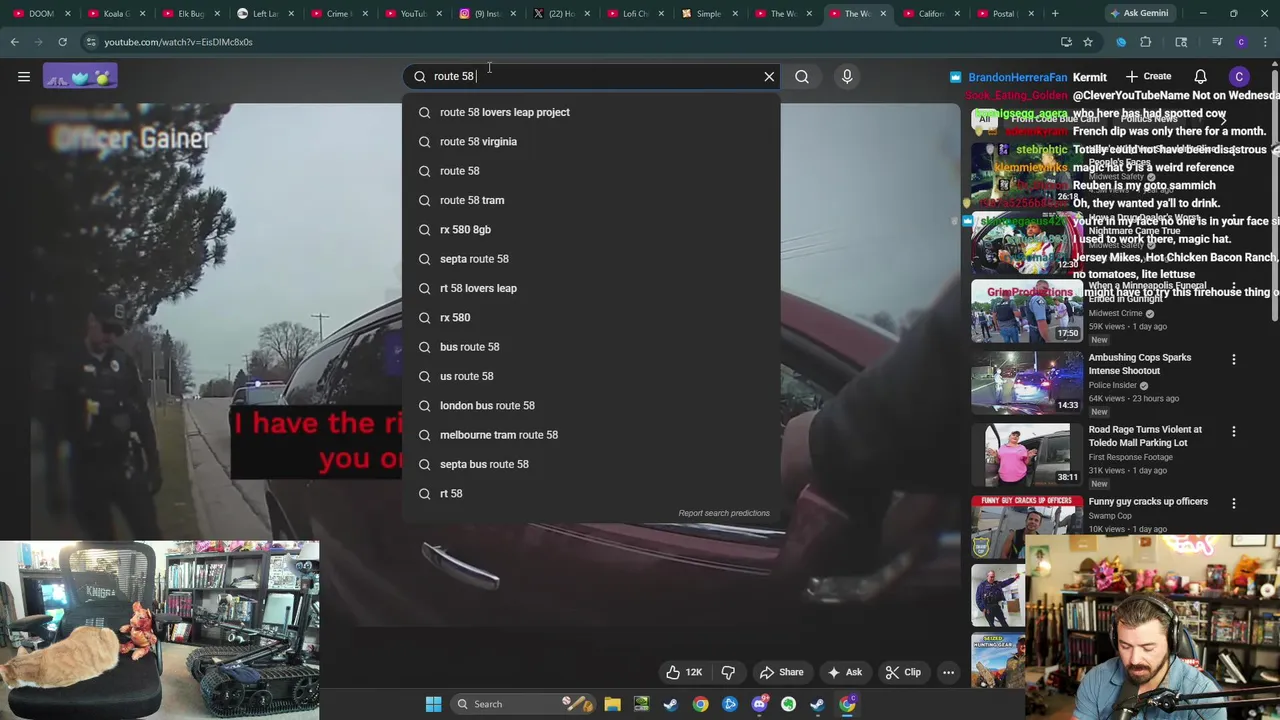Select suggestion 'route 58 tram'

pyautogui.click(x=591, y=200)
